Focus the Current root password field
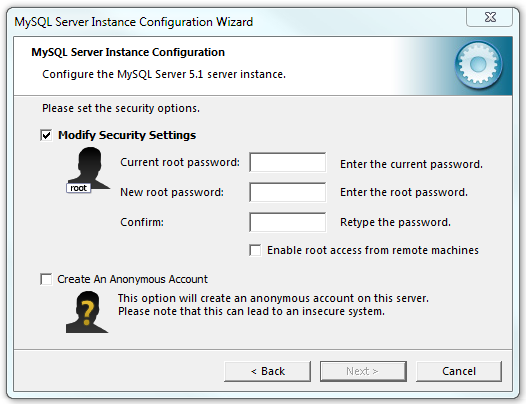The image size is (526, 404). tap(287, 162)
